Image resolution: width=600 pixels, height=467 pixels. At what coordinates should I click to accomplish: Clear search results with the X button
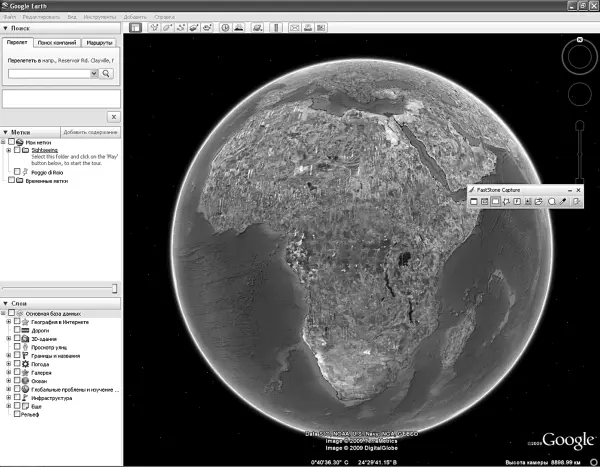click(114, 117)
